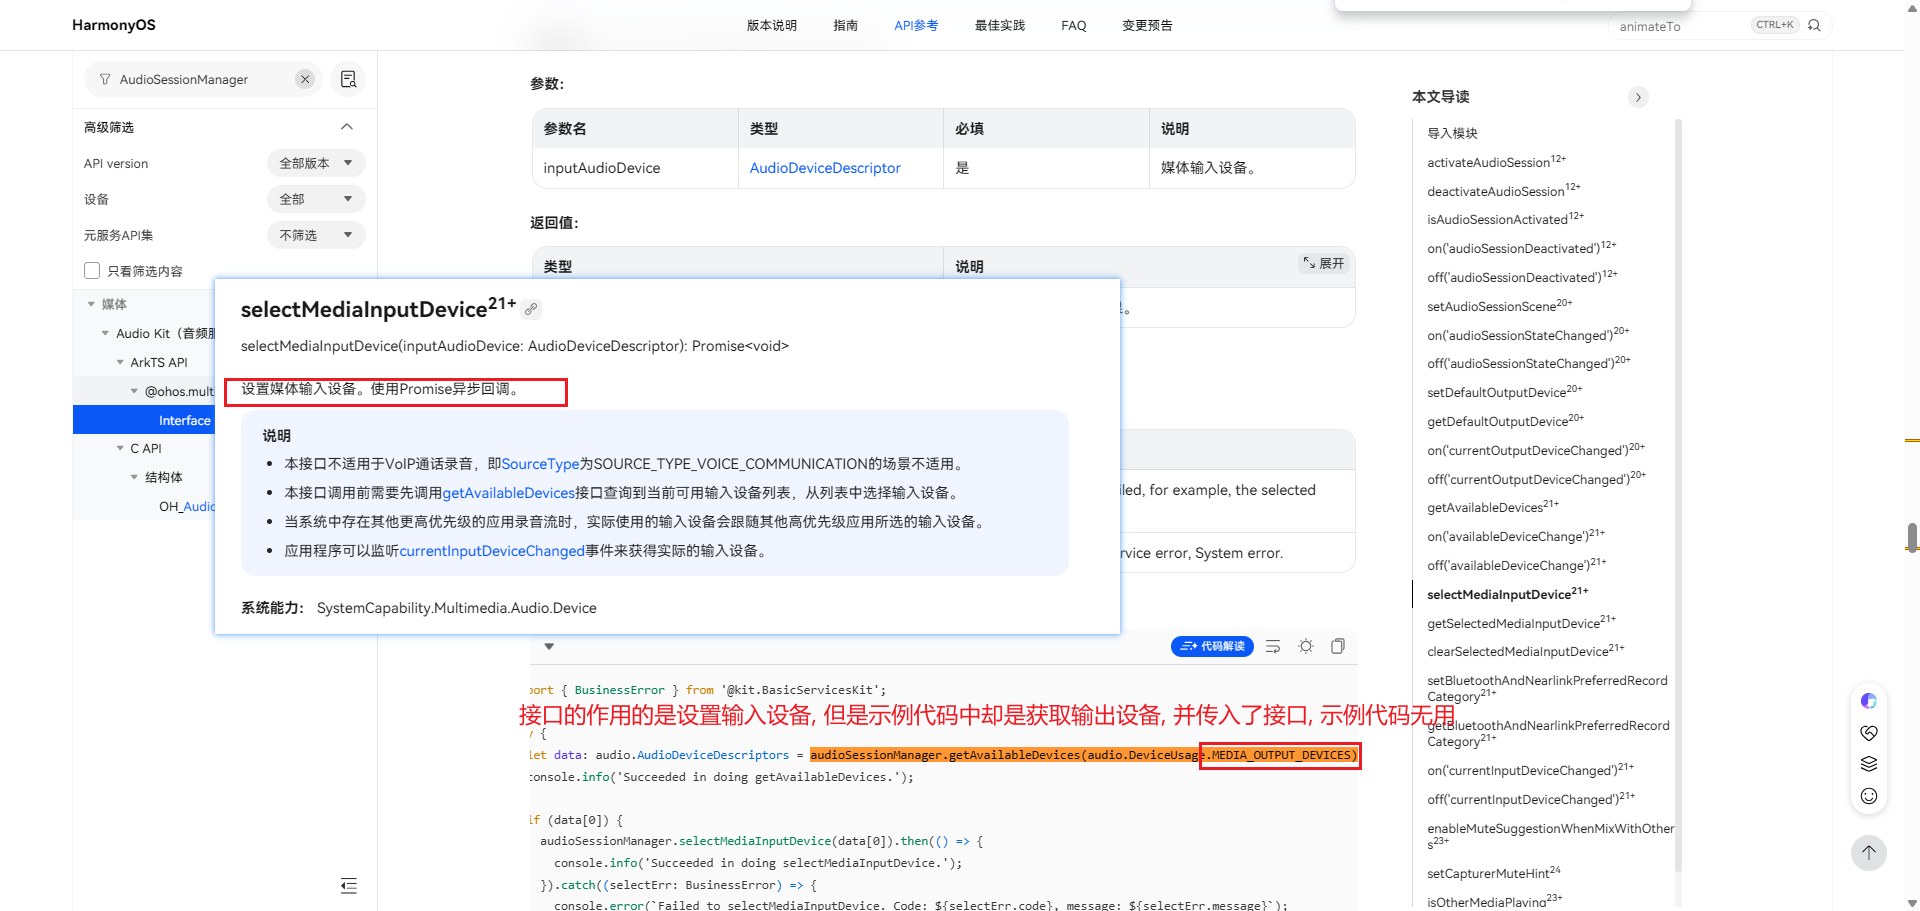This screenshot has height=911, width=1920.
Task: Click the back-to-top arrow button
Action: click(1868, 853)
